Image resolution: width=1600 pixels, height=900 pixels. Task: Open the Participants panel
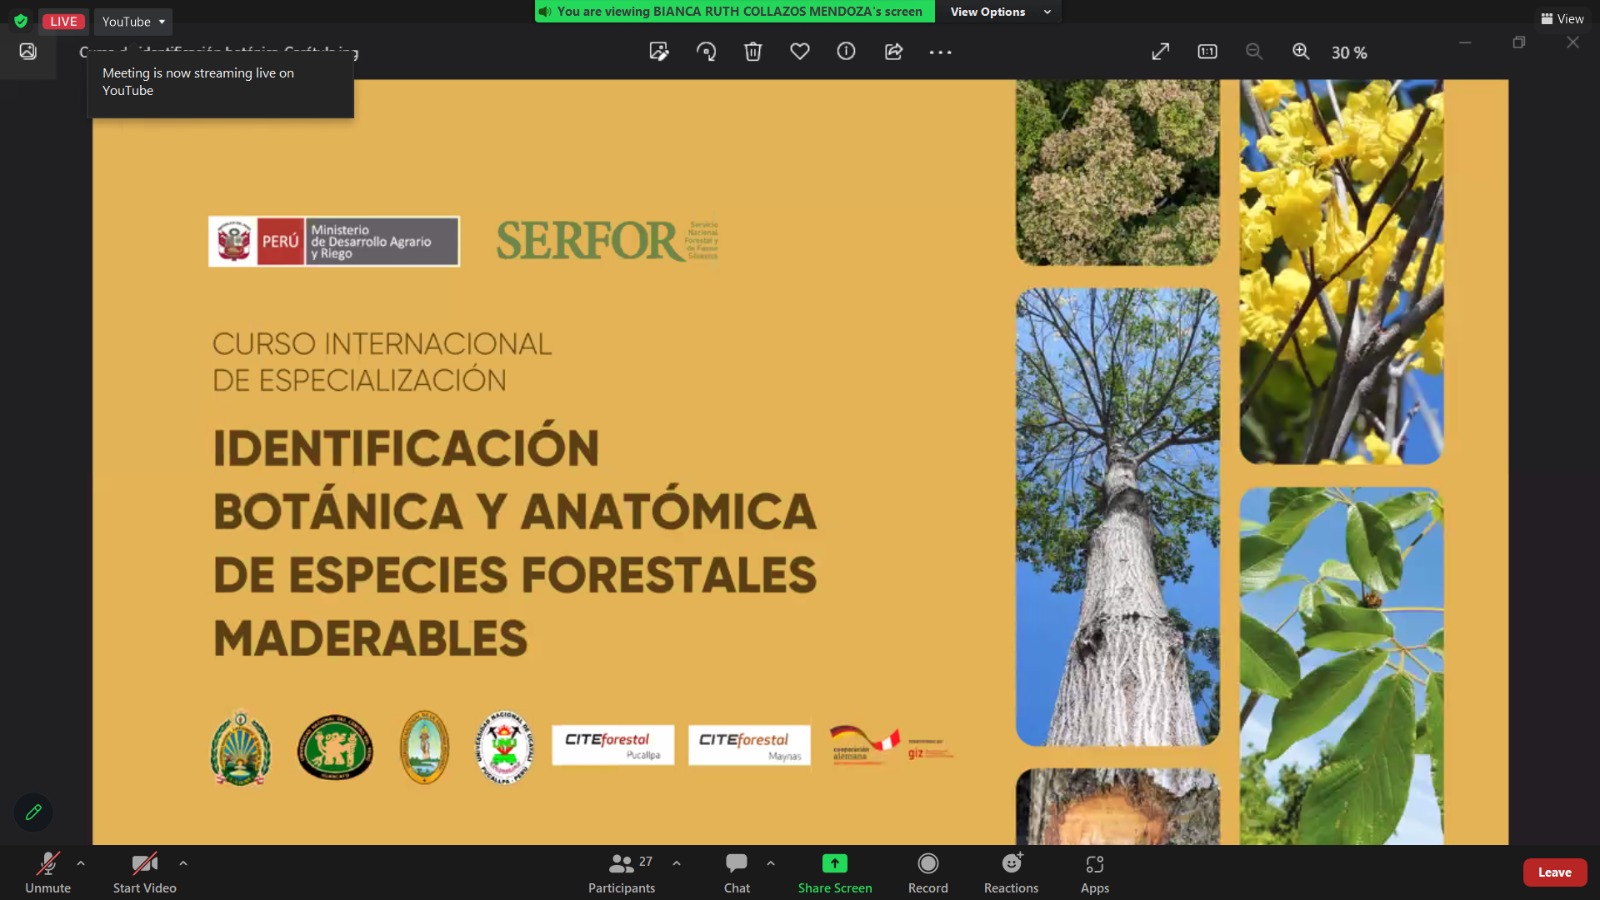tap(622, 872)
